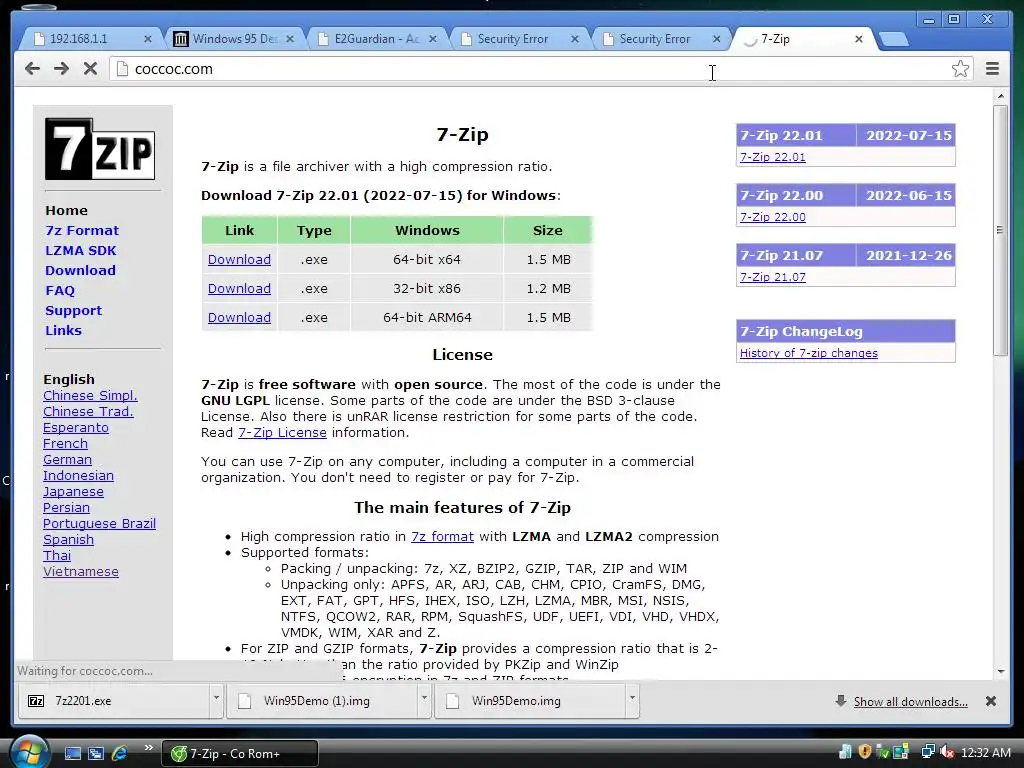Open the 7z Format sidebar link

82,231
